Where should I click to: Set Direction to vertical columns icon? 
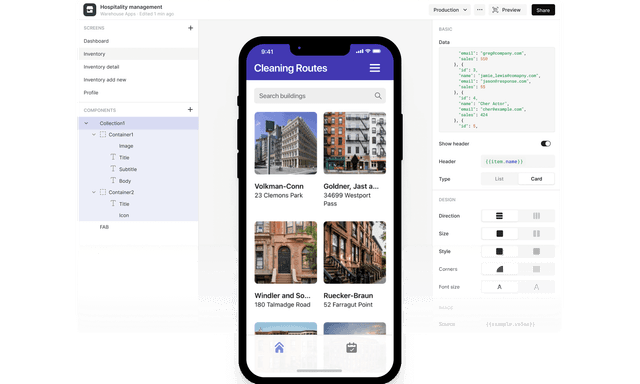[536, 216]
